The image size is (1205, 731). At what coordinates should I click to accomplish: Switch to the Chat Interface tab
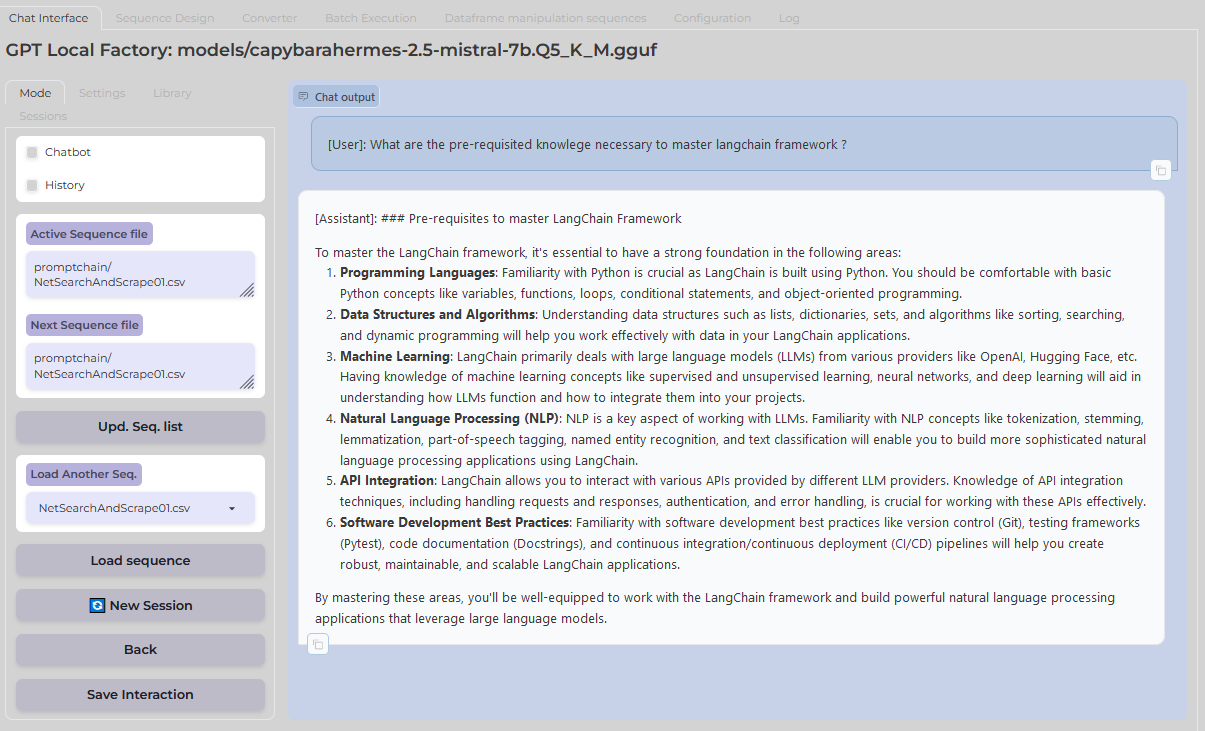[x=49, y=18]
